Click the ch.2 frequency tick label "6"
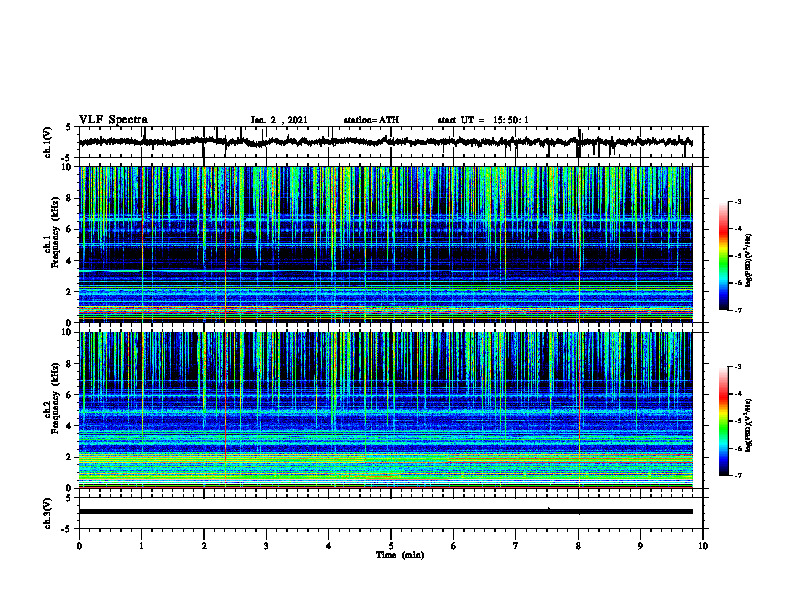This screenshot has height=612, width=792. click(x=70, y=395)
